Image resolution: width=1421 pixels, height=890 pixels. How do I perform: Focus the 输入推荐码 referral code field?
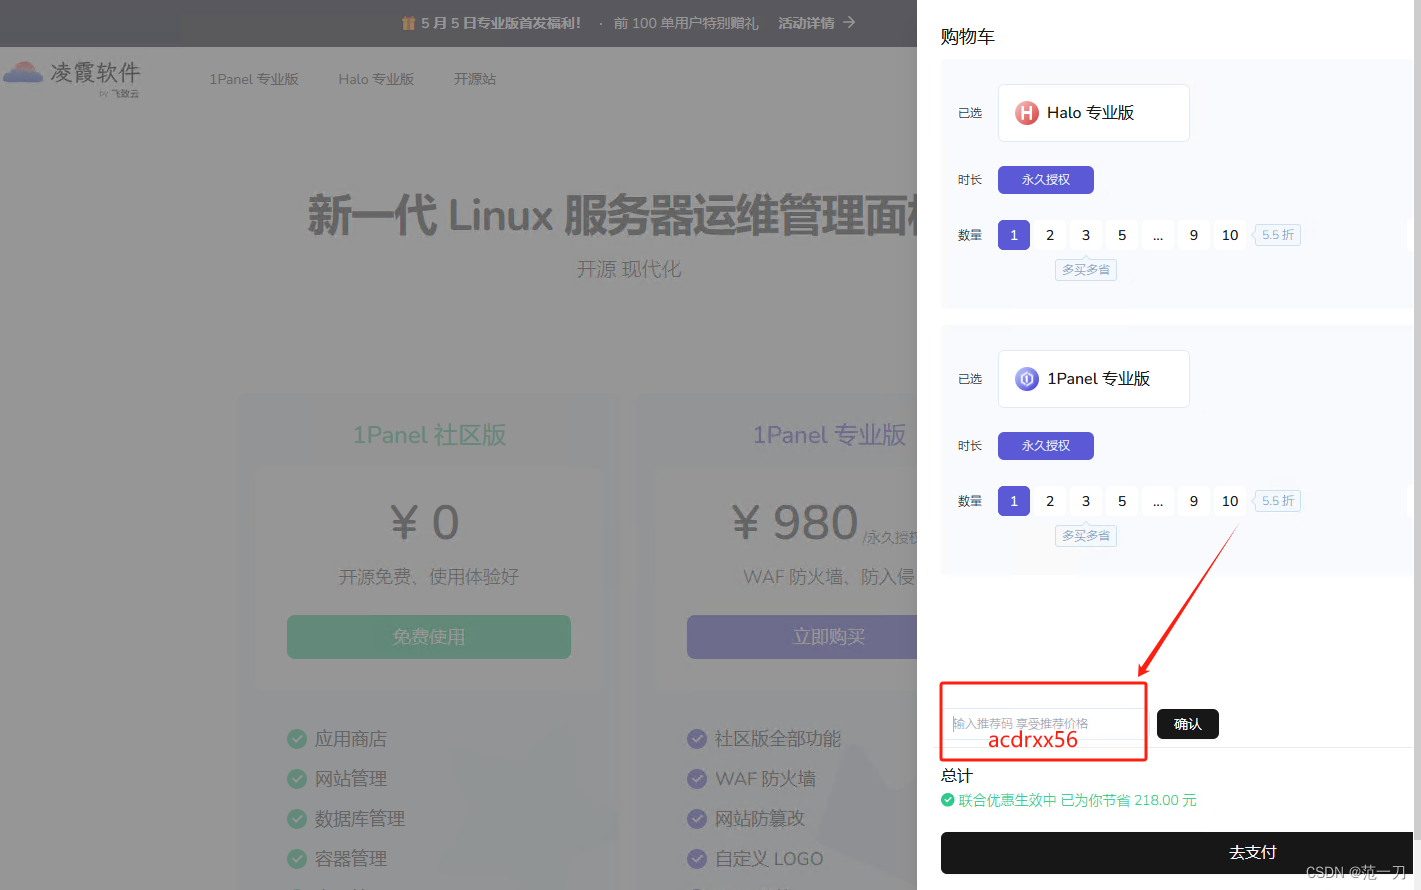point(1046,724)
